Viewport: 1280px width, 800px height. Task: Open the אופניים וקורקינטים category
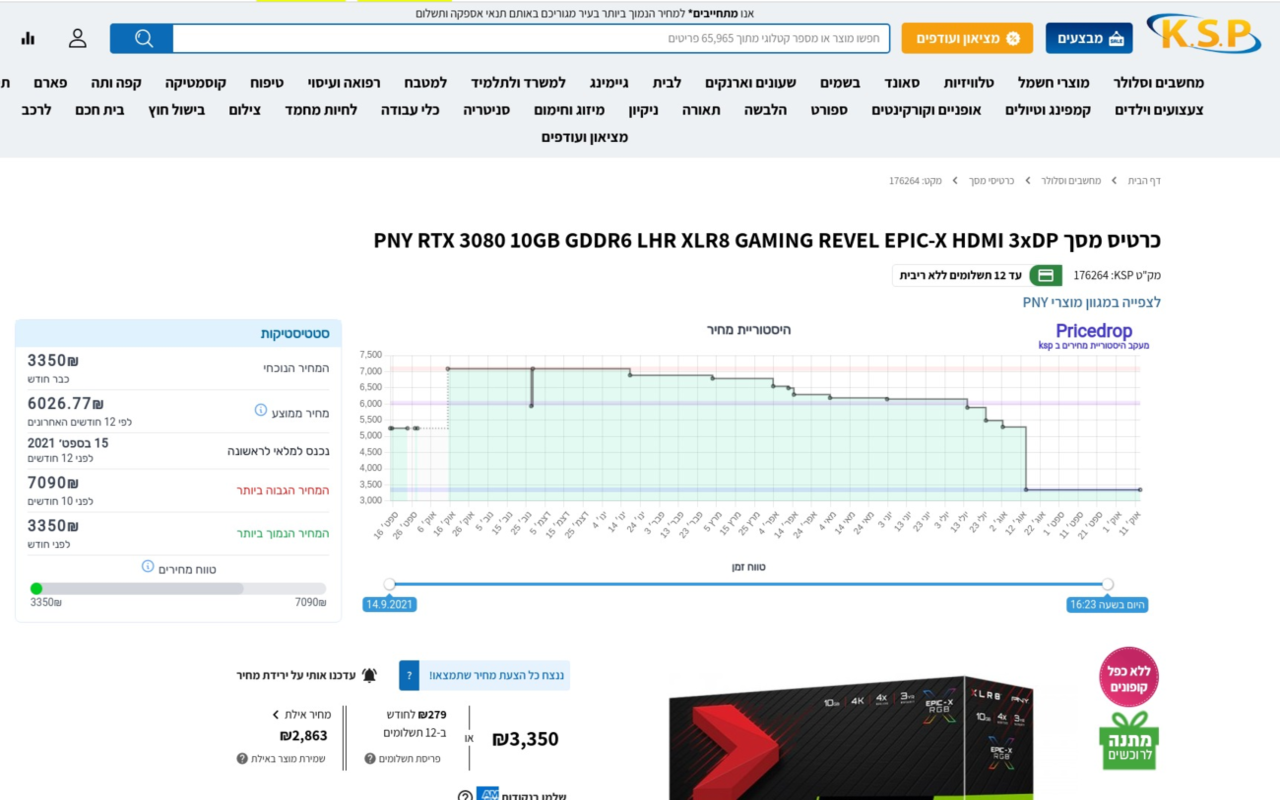926,110
